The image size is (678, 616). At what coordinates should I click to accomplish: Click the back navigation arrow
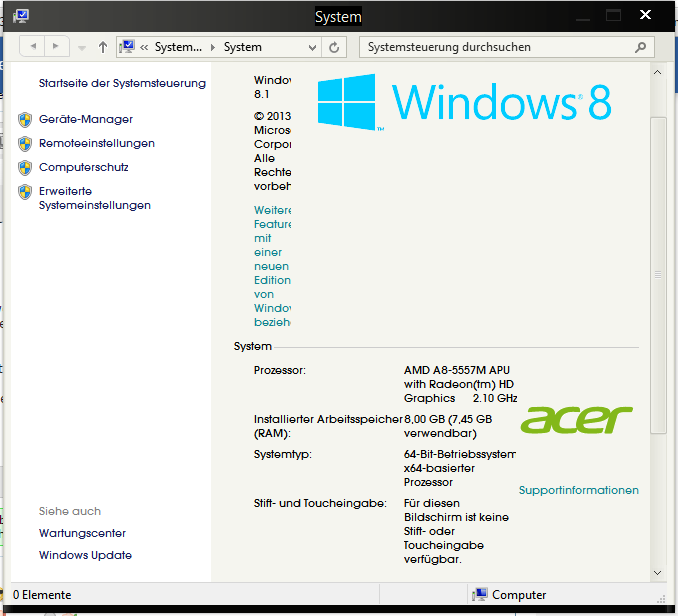coord(32,46)
